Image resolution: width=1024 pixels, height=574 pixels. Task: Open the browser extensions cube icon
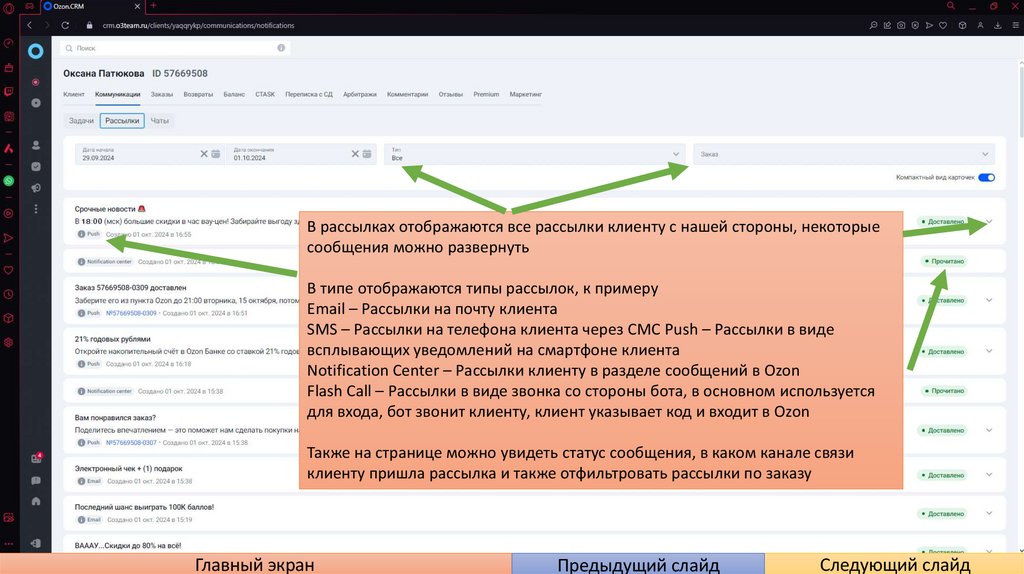[963, 25]
